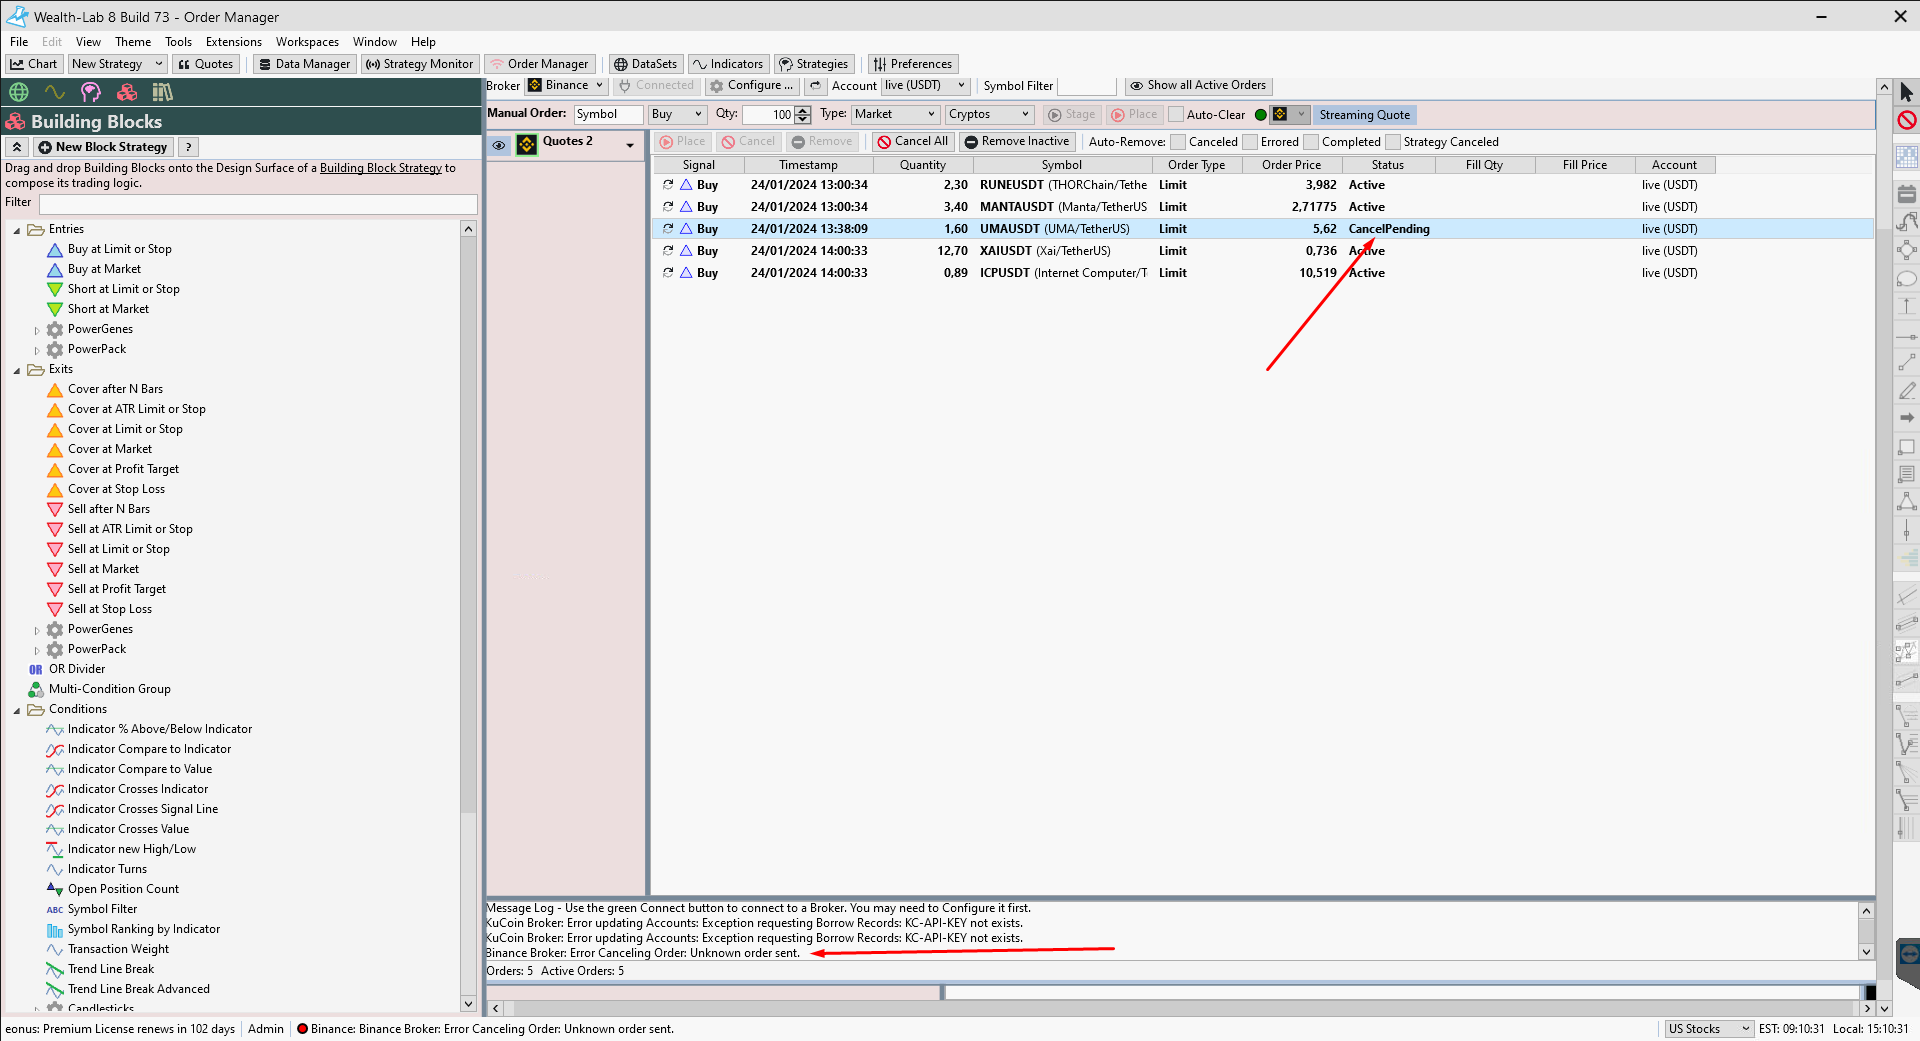Collapse the Exits tree folder

17,370
